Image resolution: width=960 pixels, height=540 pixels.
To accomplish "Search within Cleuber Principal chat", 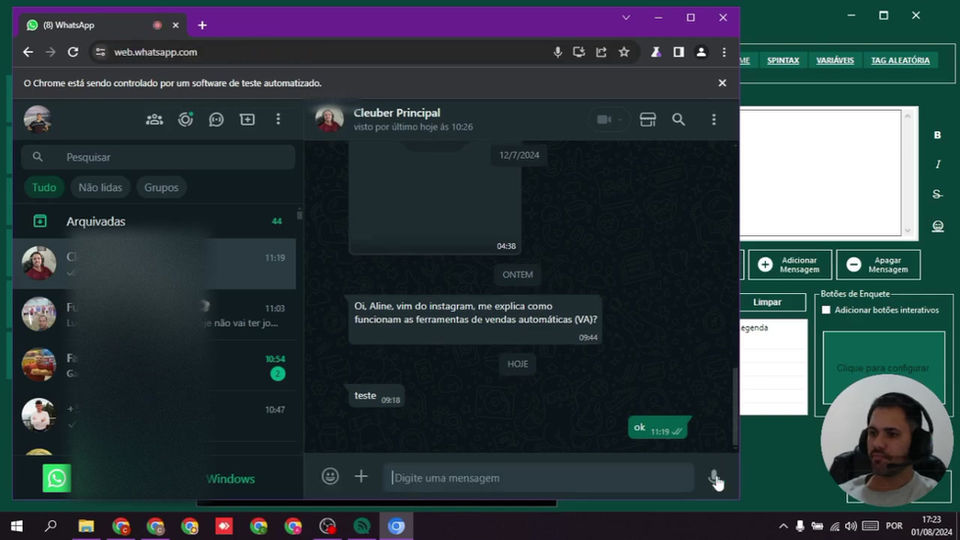I will tap(678, 119).
